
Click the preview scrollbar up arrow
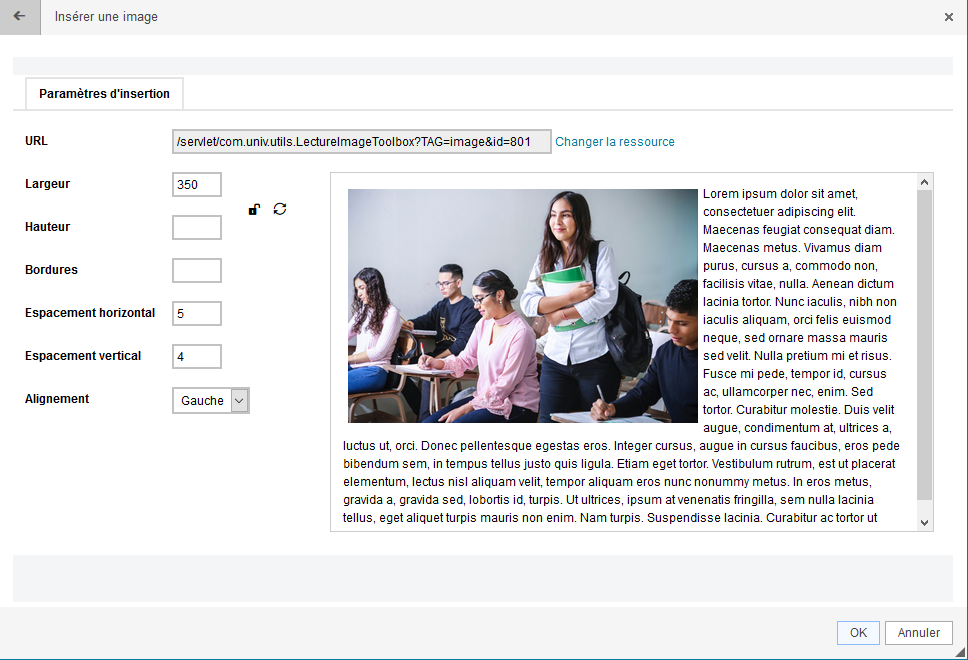tap(924, 182)
